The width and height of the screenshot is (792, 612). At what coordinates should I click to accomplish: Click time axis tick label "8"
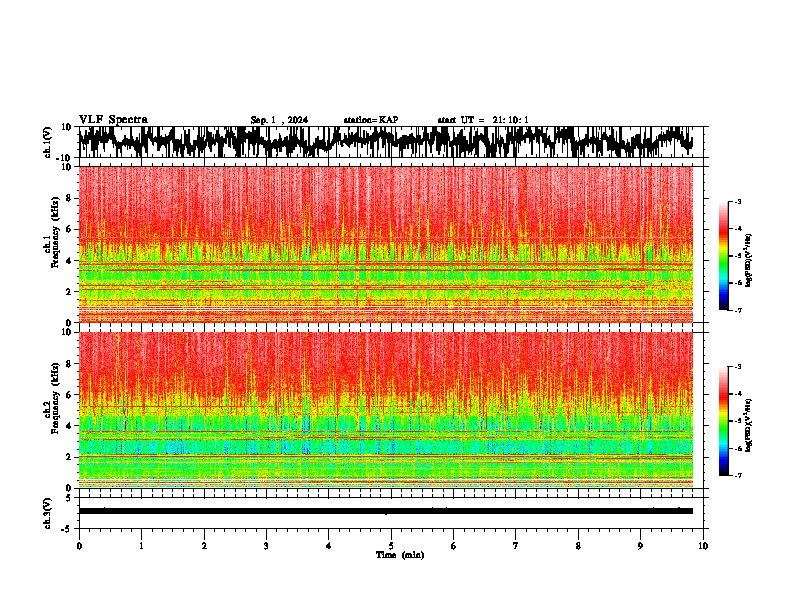(578, 546)
